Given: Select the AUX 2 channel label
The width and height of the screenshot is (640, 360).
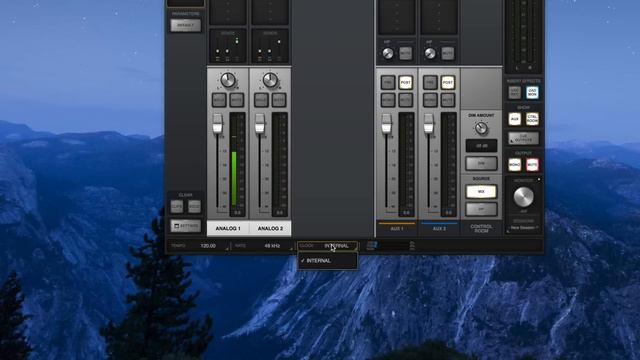Looking at the screenshot, I should pos(439,229).
